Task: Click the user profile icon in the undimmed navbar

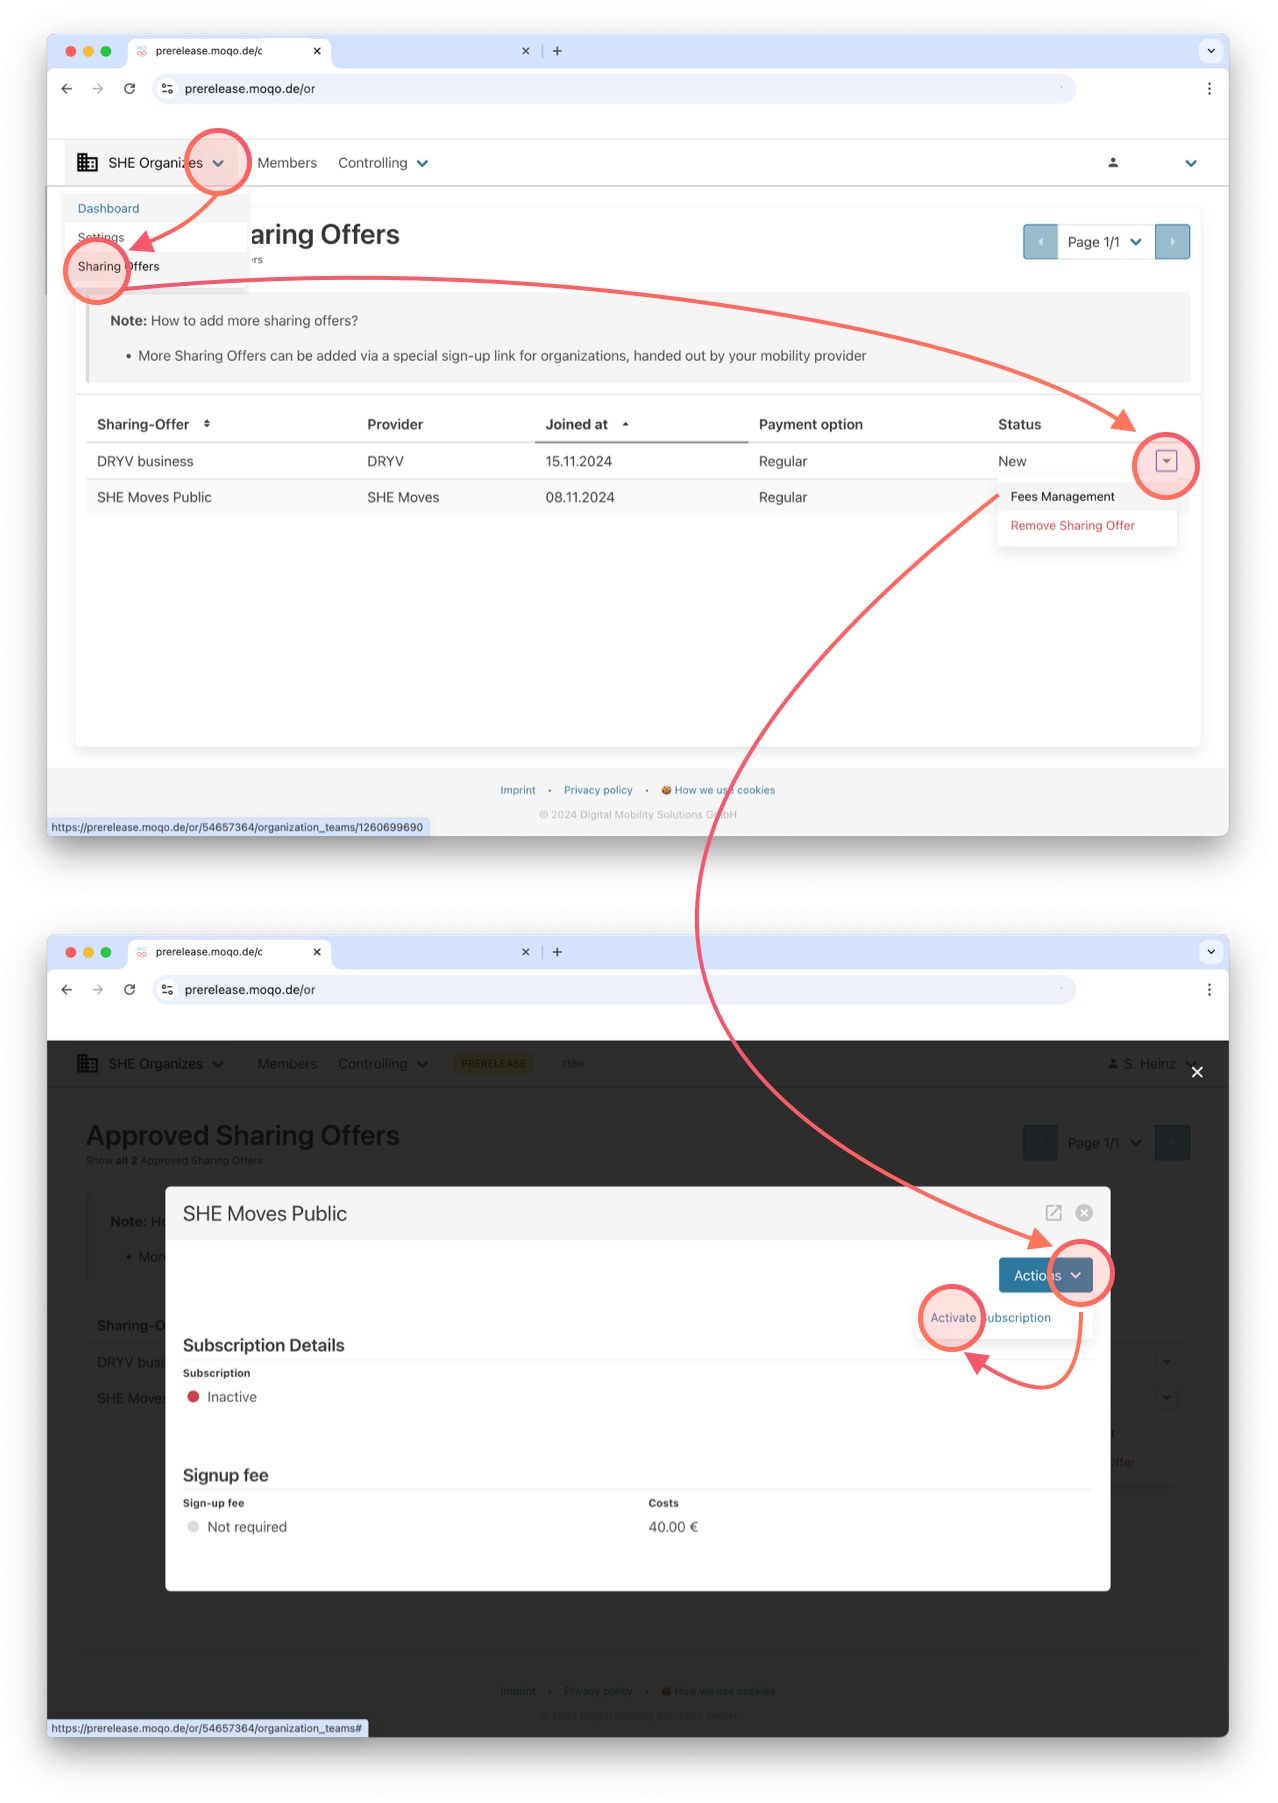Action: click(x=1113, y=163)
